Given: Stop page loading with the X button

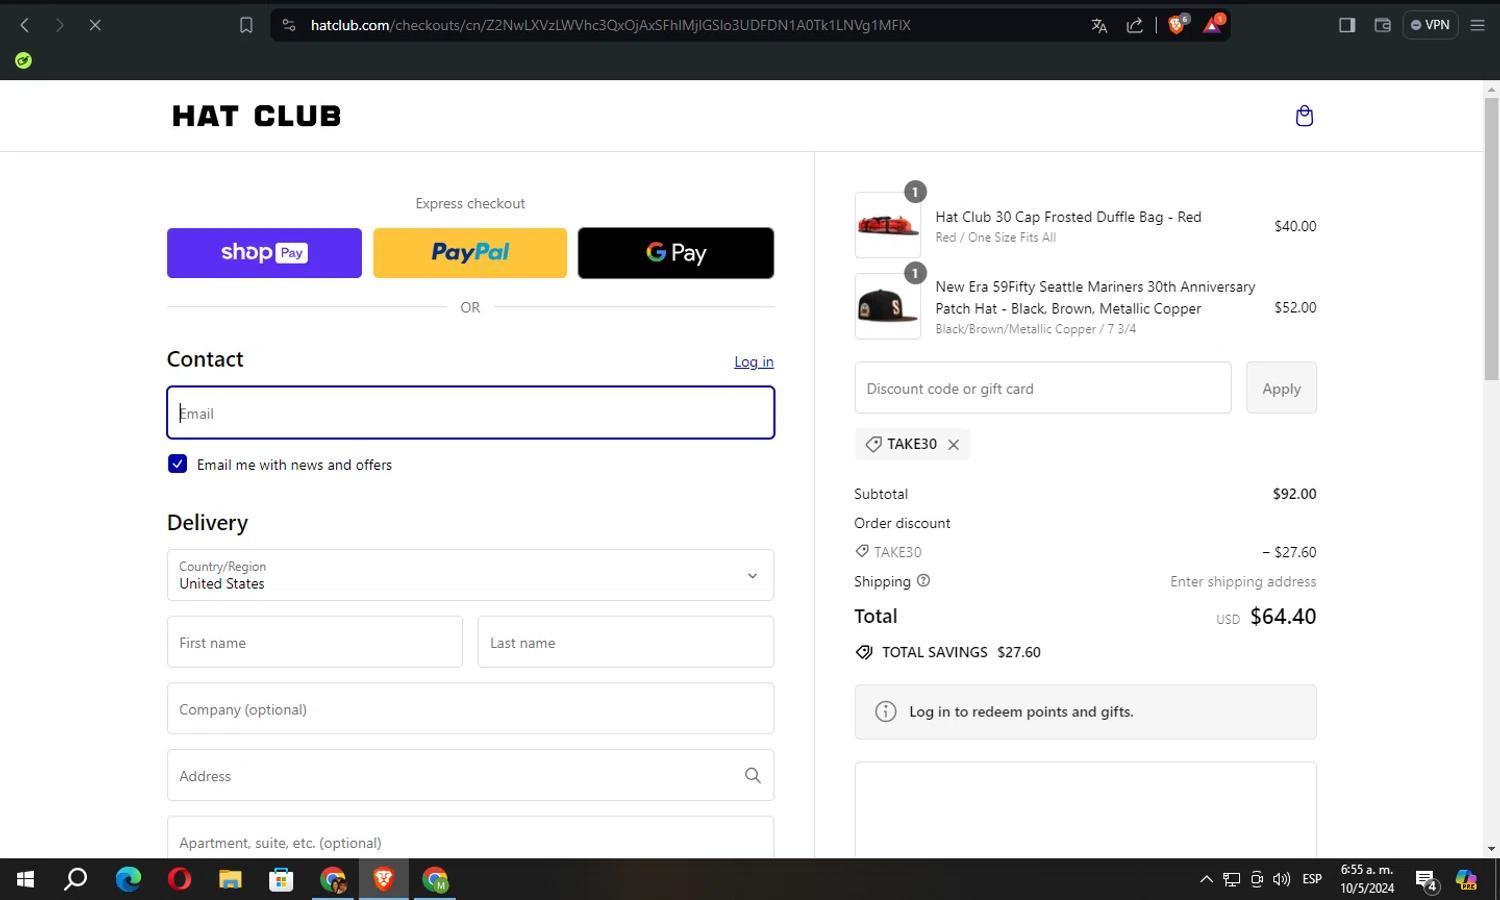Looking at the screenshot, I should click(95, 25).
